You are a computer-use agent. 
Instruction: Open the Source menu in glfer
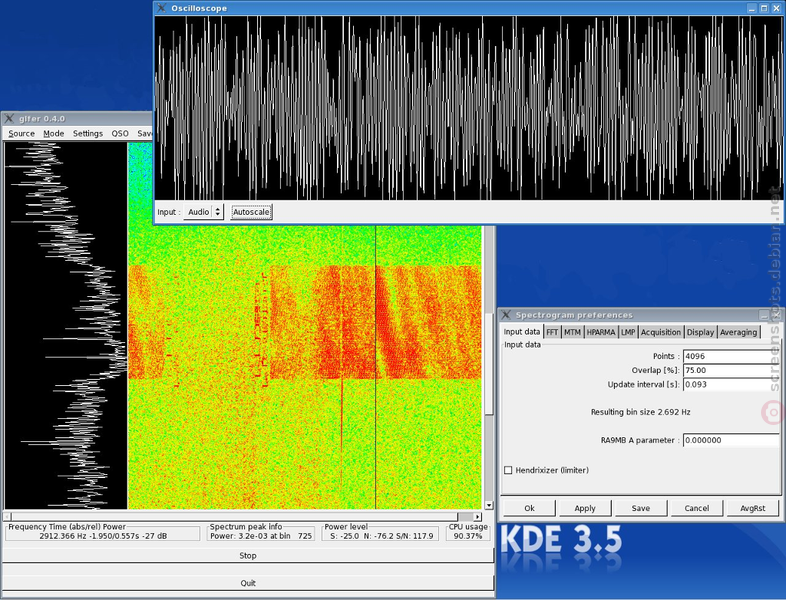point(22,133)
